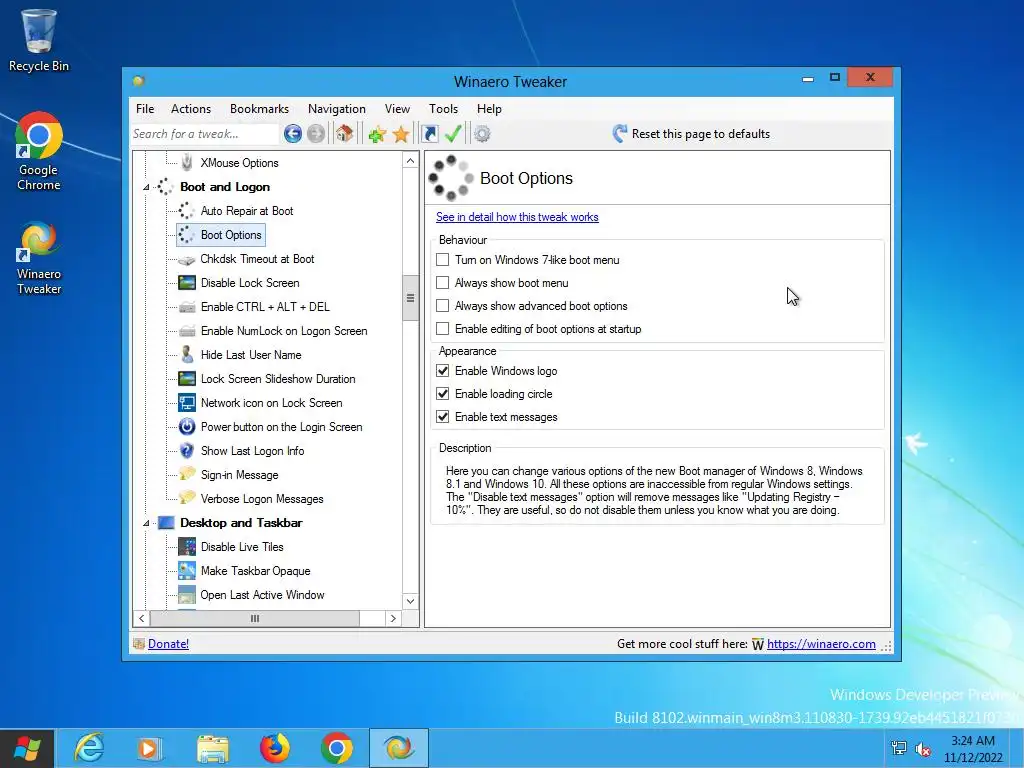
Task: Click Add bookmark green star icon
Action: coord(377,135)
